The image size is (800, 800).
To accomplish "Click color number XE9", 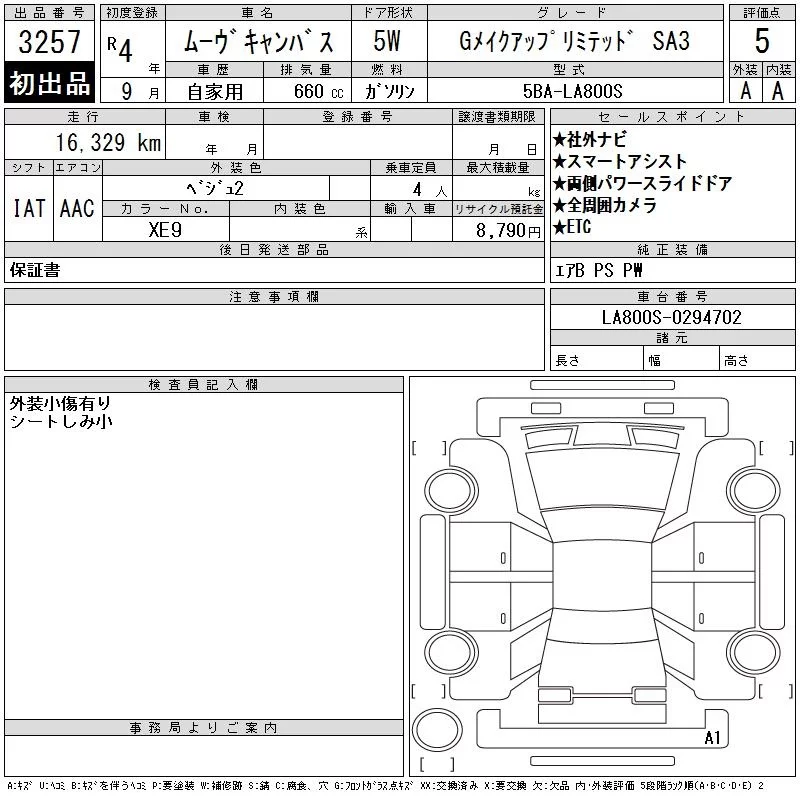I will (165, 230).
